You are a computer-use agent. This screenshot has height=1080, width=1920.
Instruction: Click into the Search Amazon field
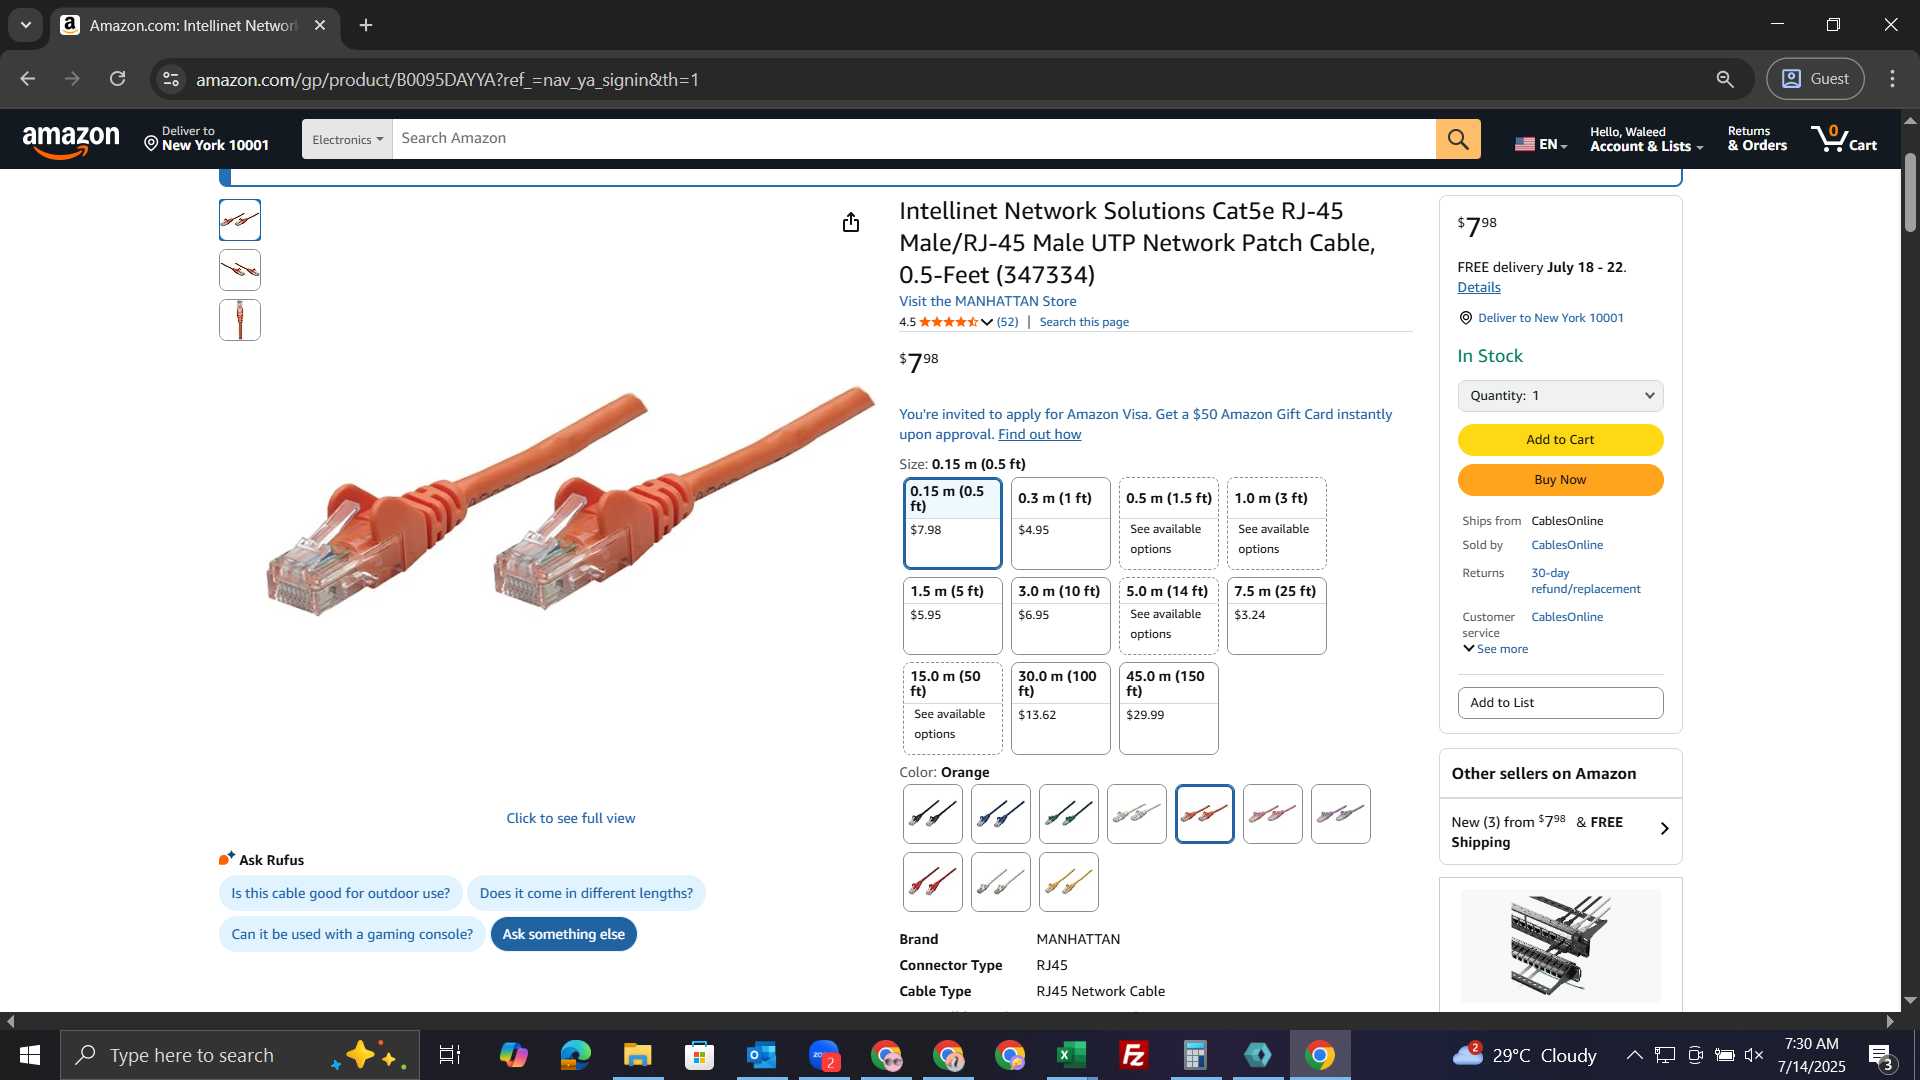point(914,139)
